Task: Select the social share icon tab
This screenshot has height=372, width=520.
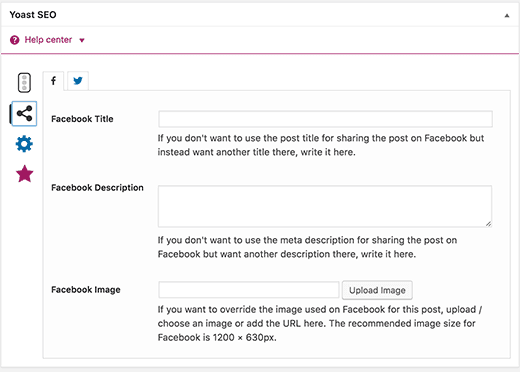Action: (x=24, y=114)
